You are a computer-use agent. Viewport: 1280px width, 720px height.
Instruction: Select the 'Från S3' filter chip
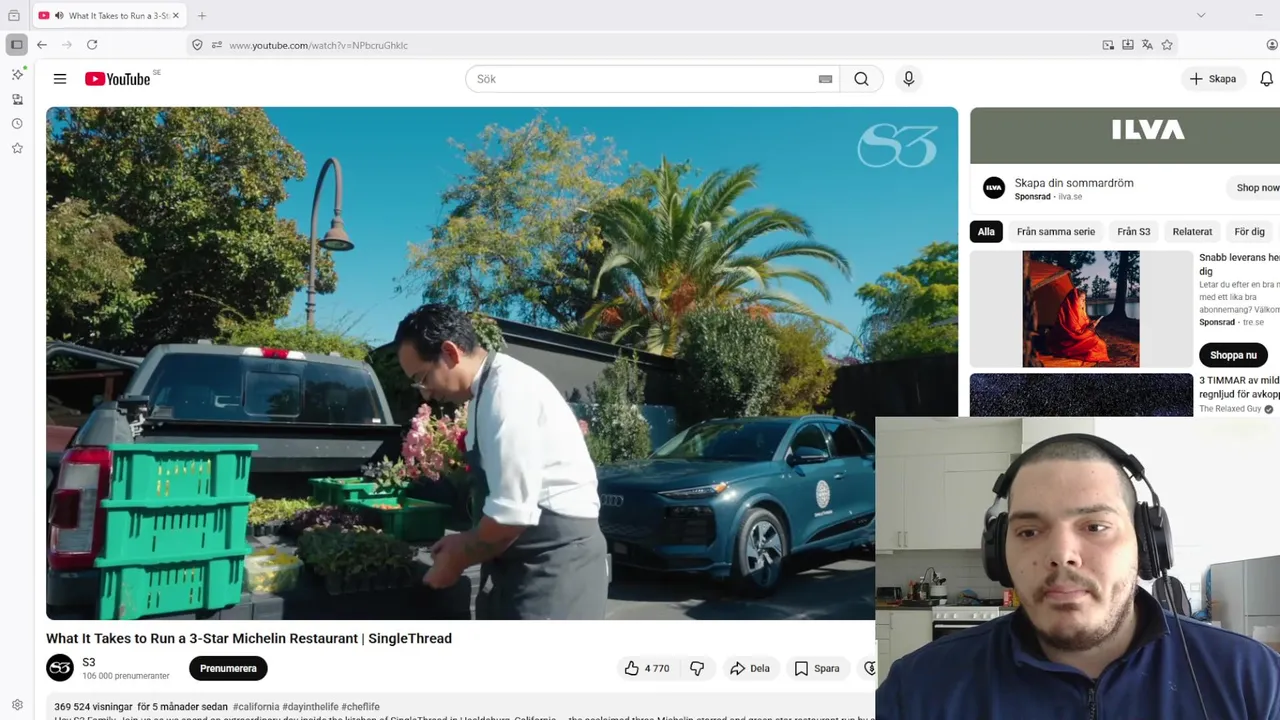point(1133,231)
